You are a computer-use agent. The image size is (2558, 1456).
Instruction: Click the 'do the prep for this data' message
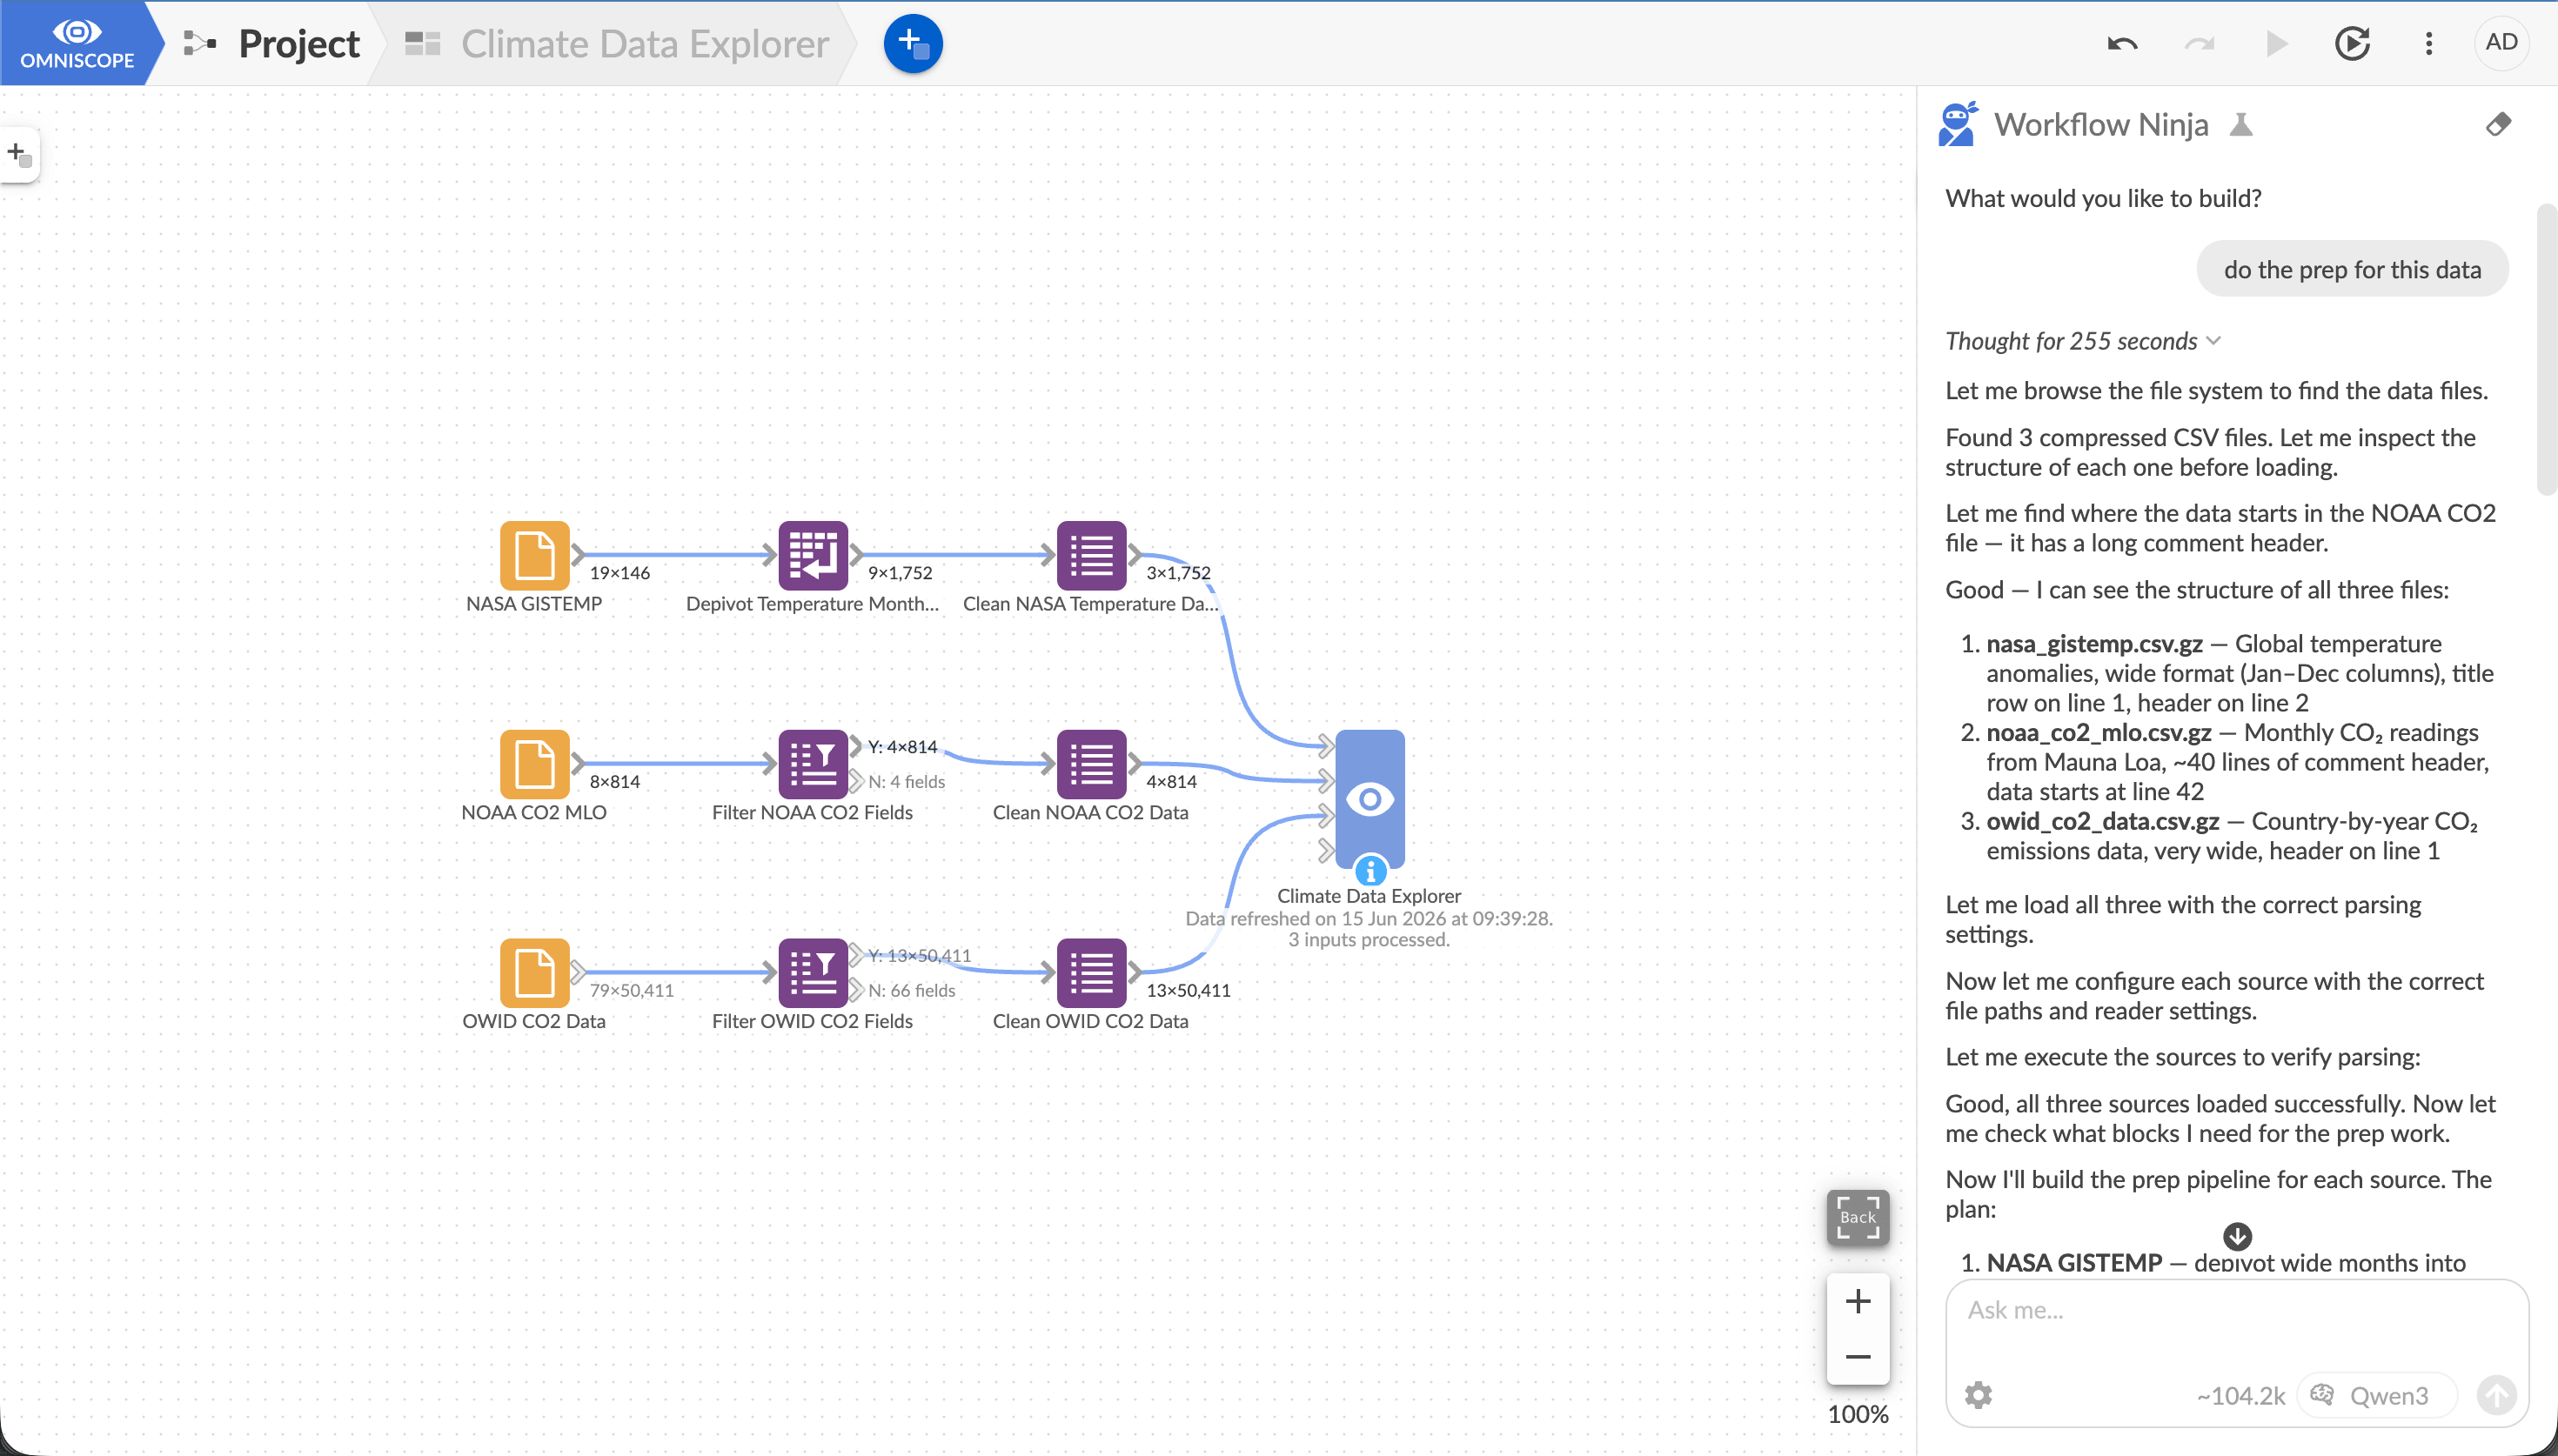(x=2352, y=270)
